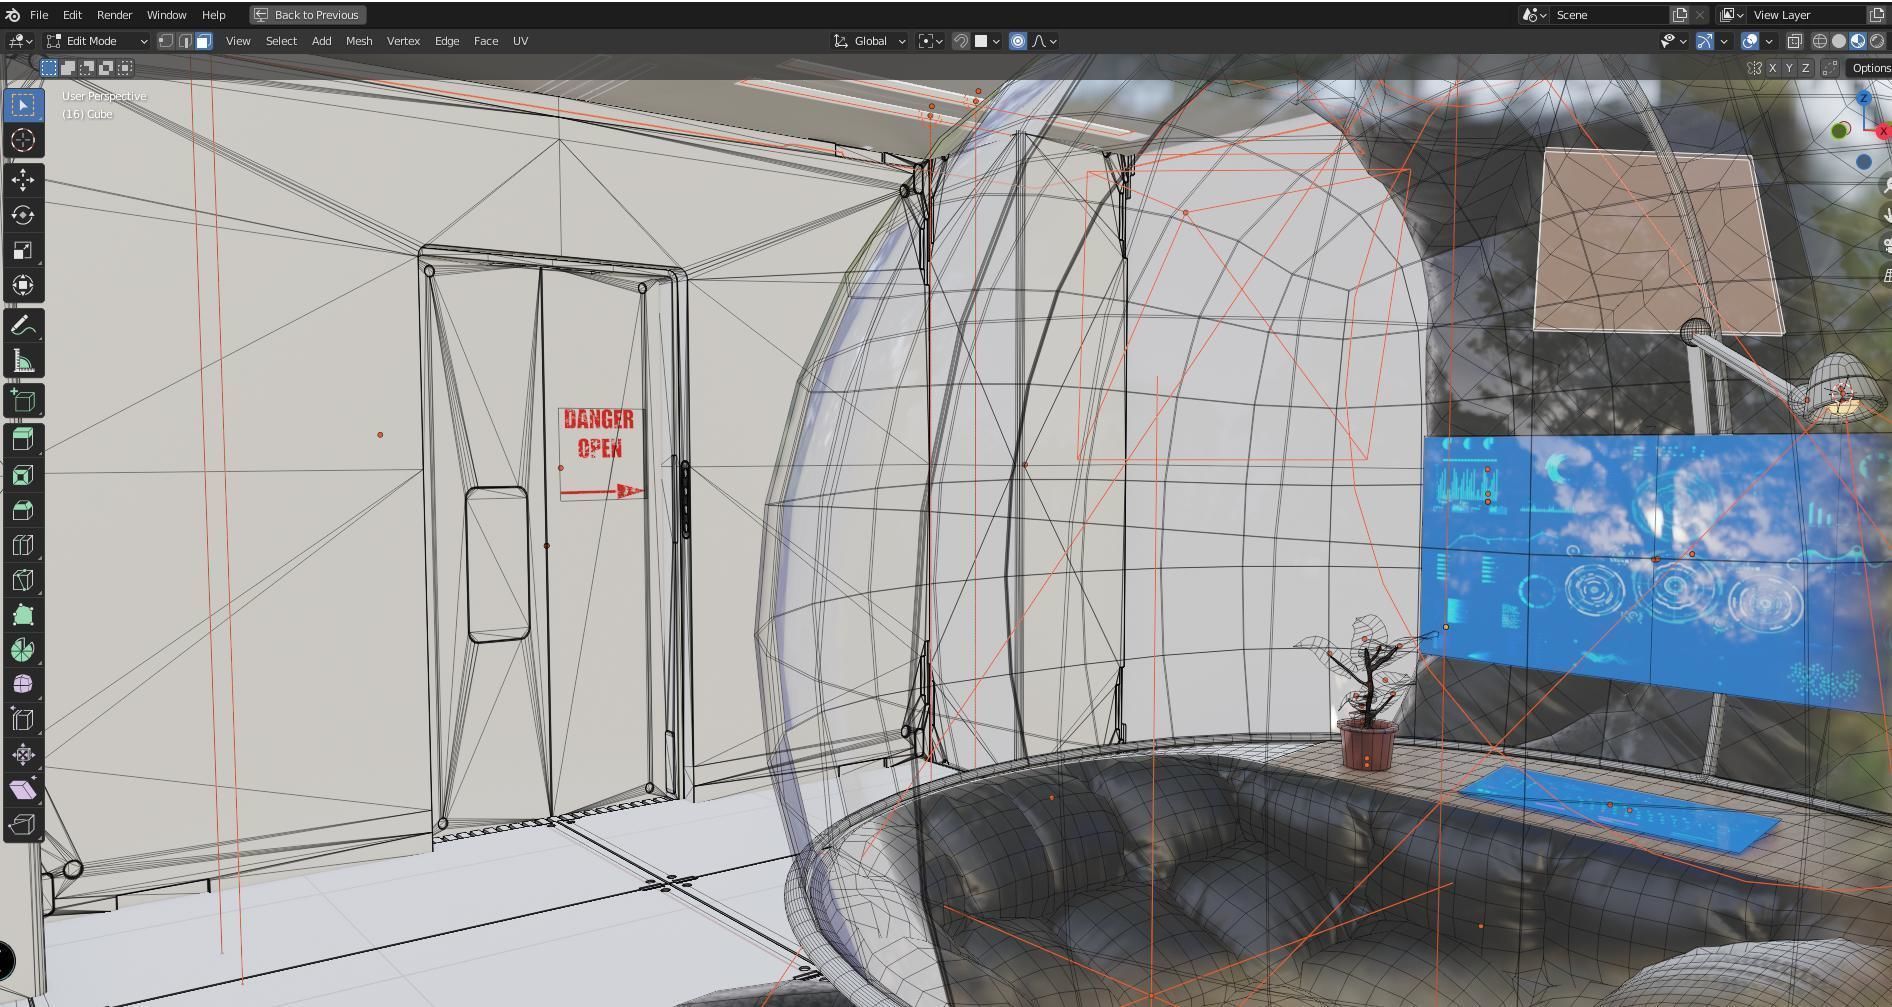1892x1007 pixels.
Task: Pick the Rotate tool
Action: click(23, 215)
